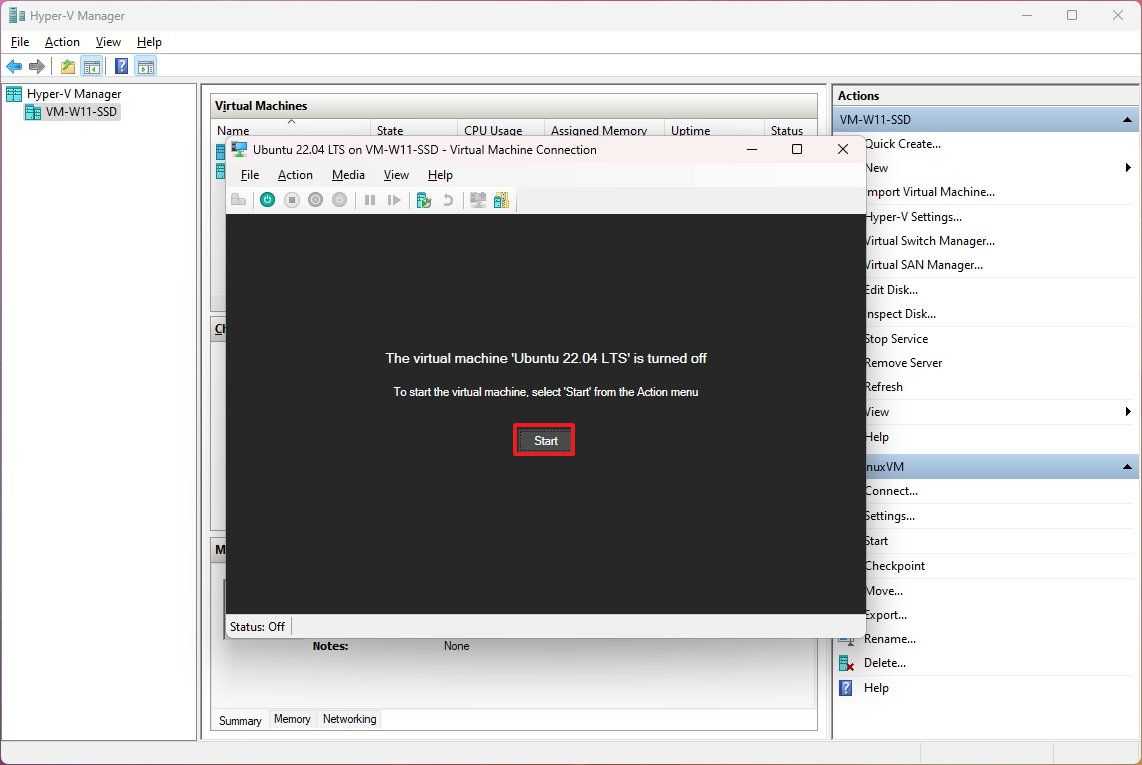Select VM-W11-SSD server in console tree
The height and width of the screenshot is (765, 1142).
(x=81, y=111)
